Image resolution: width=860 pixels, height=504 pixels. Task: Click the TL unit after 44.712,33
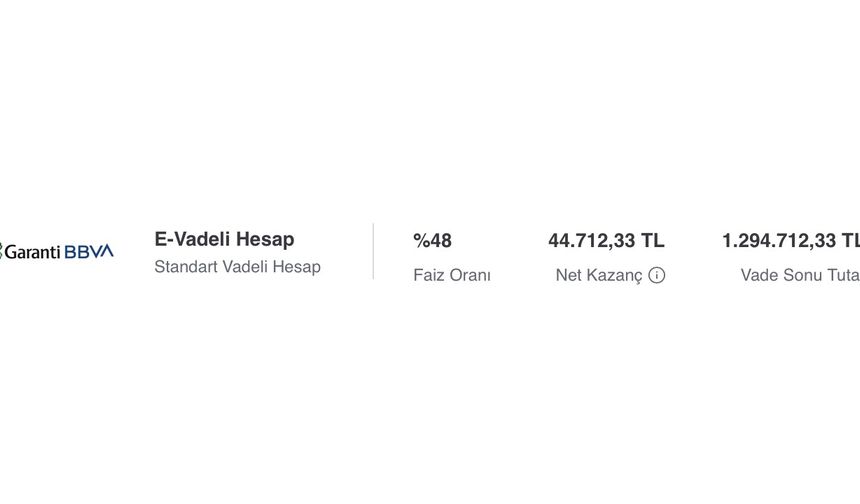coord(653,241)
